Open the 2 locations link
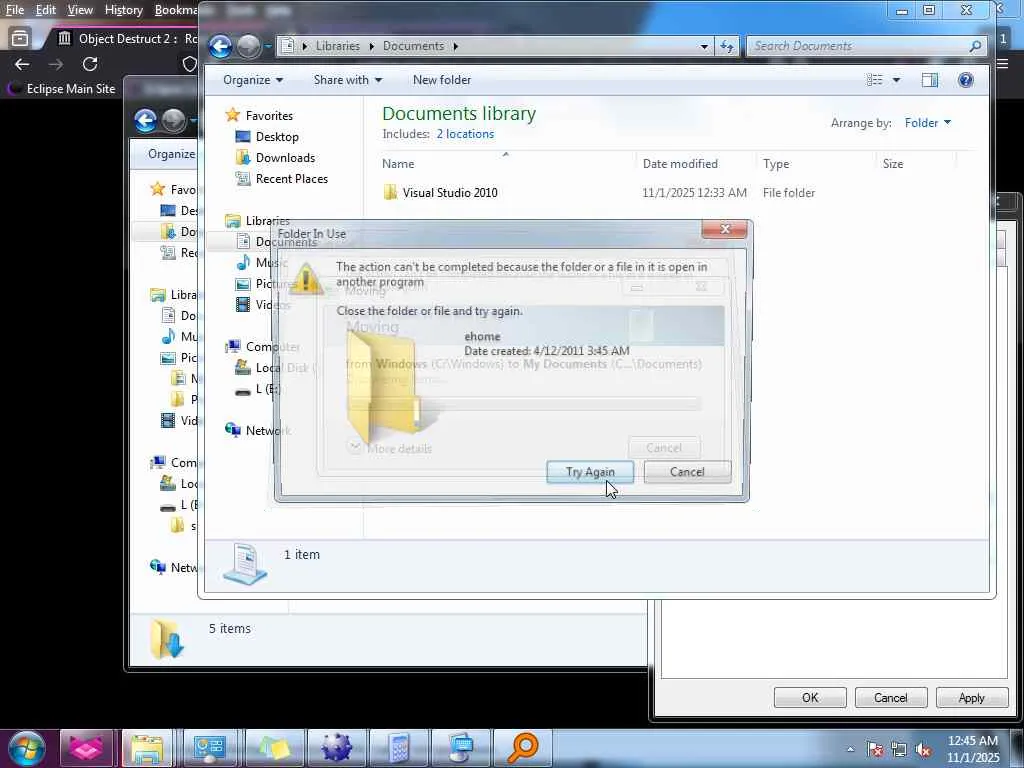This screenshot has width=1024, height=768. coord(465,134)
